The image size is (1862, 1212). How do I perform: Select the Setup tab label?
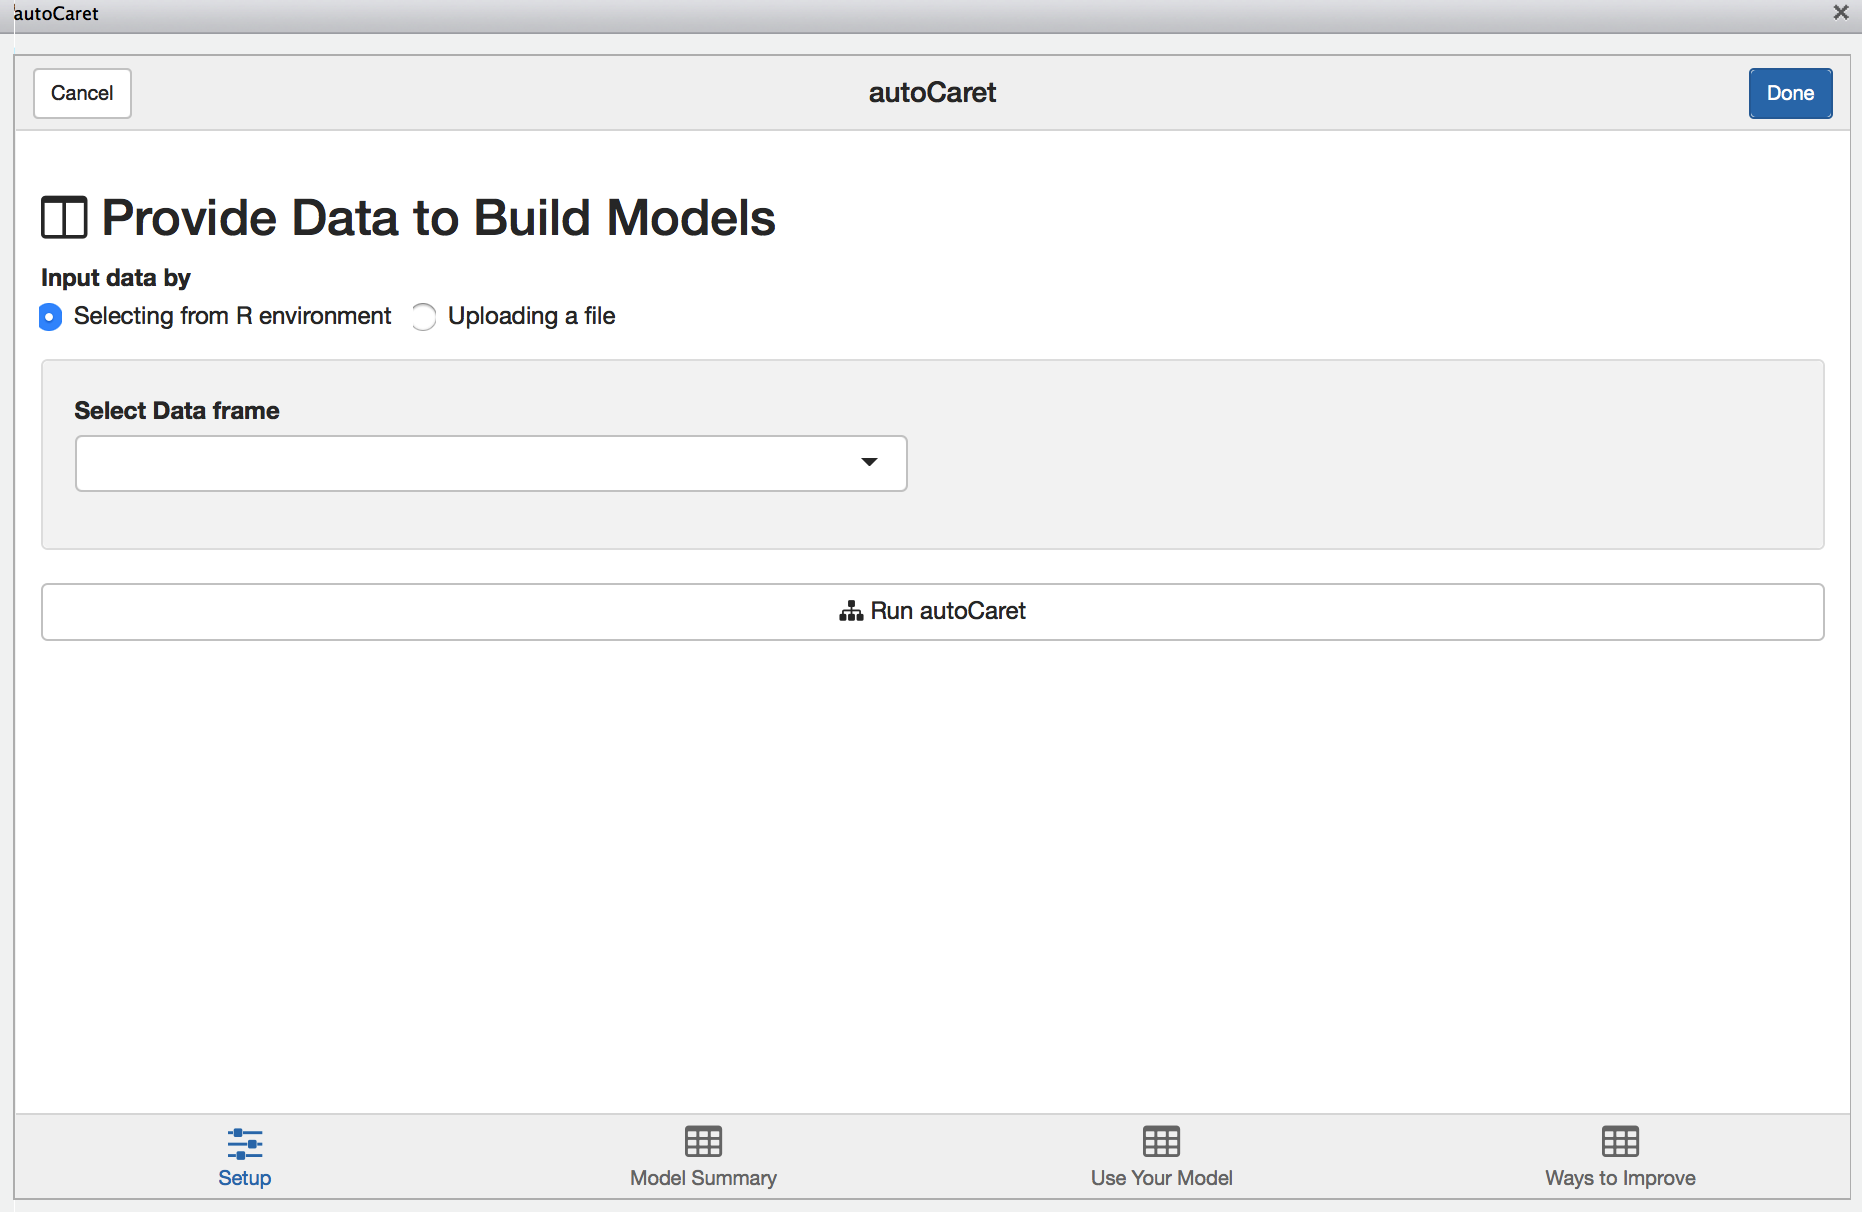click(245, 1178)
